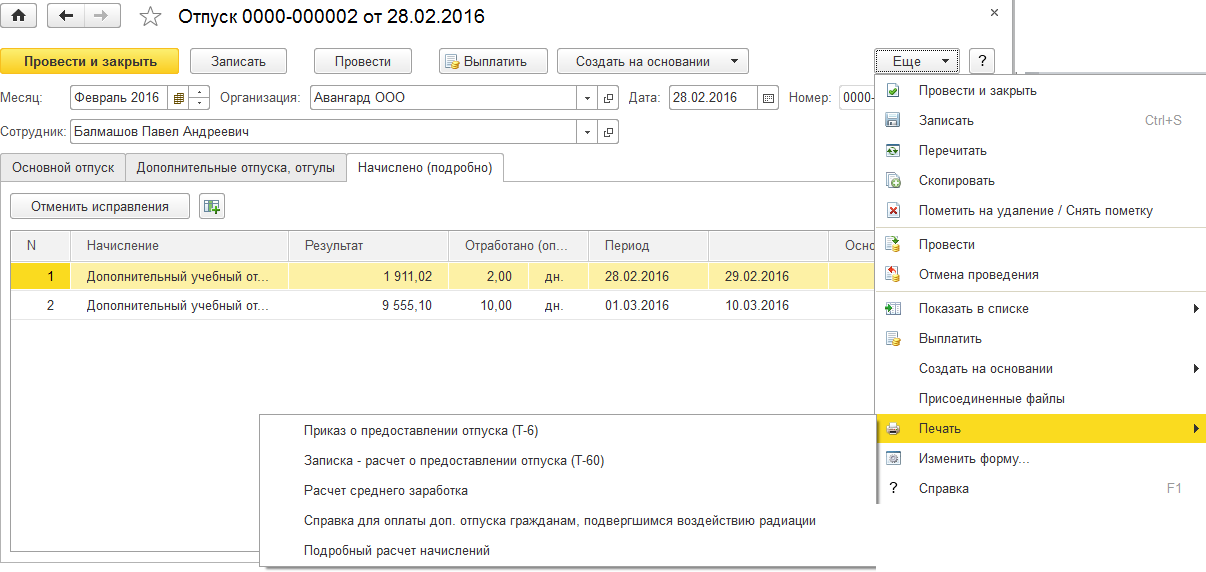The height and width of the screenshot is (572, 1206).
Task: Select the period end cell 29.02.2016
Action: 768,276
